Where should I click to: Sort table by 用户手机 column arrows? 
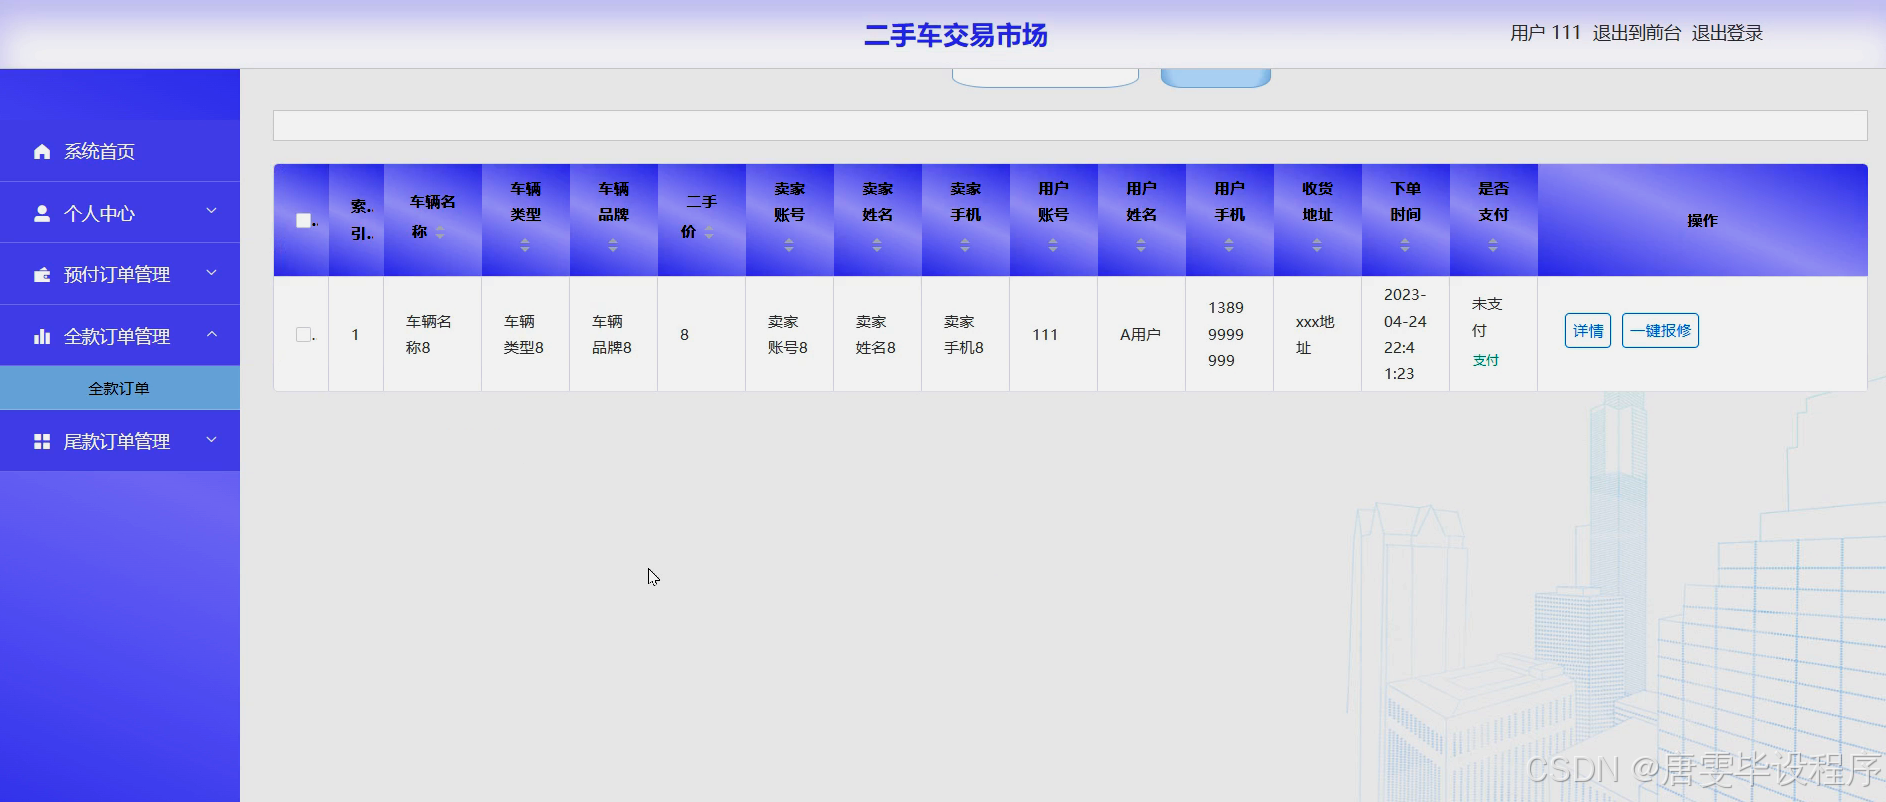click(1229, 245)
